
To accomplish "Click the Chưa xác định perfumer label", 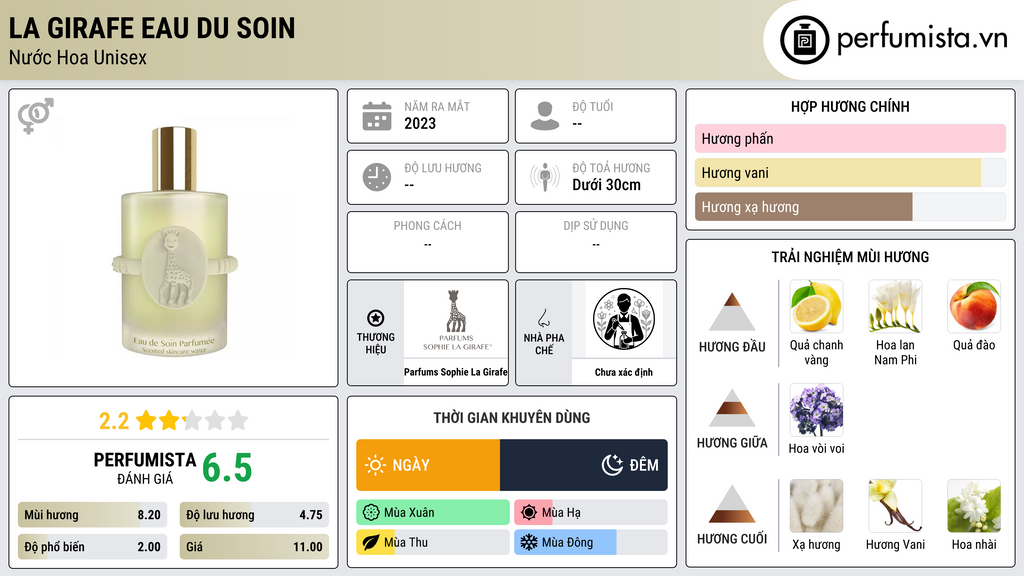I will (x=624, y=372).
